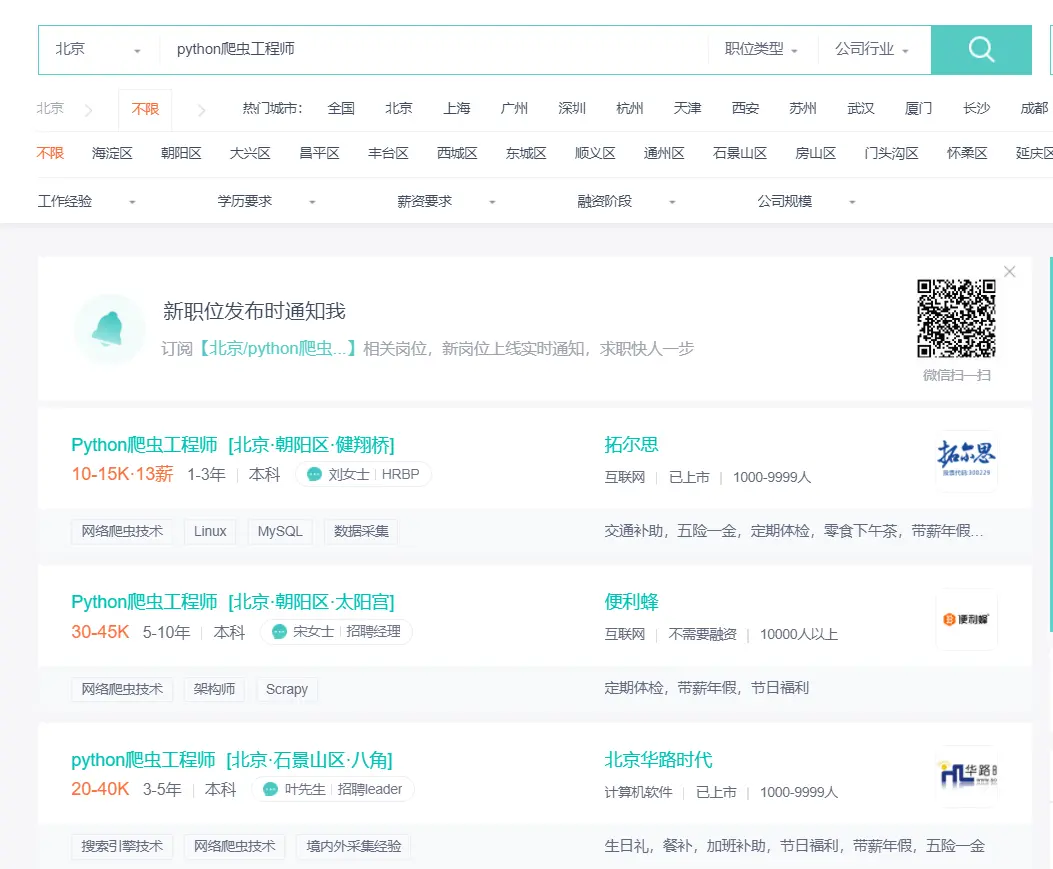The image size is (1053, 869).
Task: Open 拓尔思 company page
Action: 631,445
